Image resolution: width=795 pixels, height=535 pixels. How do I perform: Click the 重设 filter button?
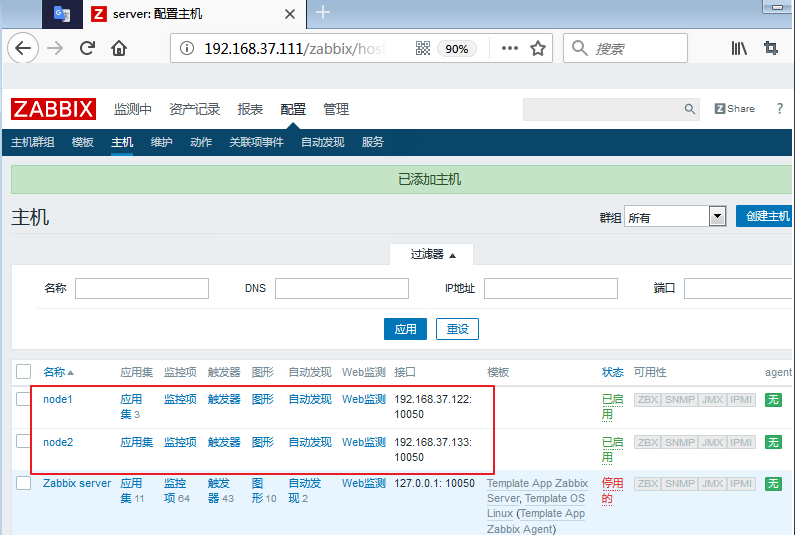pyautogui.click(x=457, y=329)
